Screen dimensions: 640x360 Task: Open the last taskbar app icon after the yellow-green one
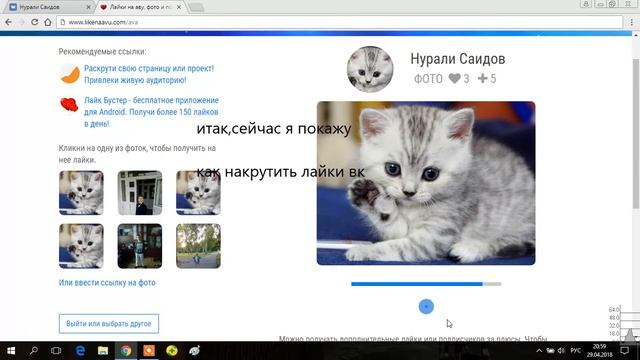click(194, 351)
